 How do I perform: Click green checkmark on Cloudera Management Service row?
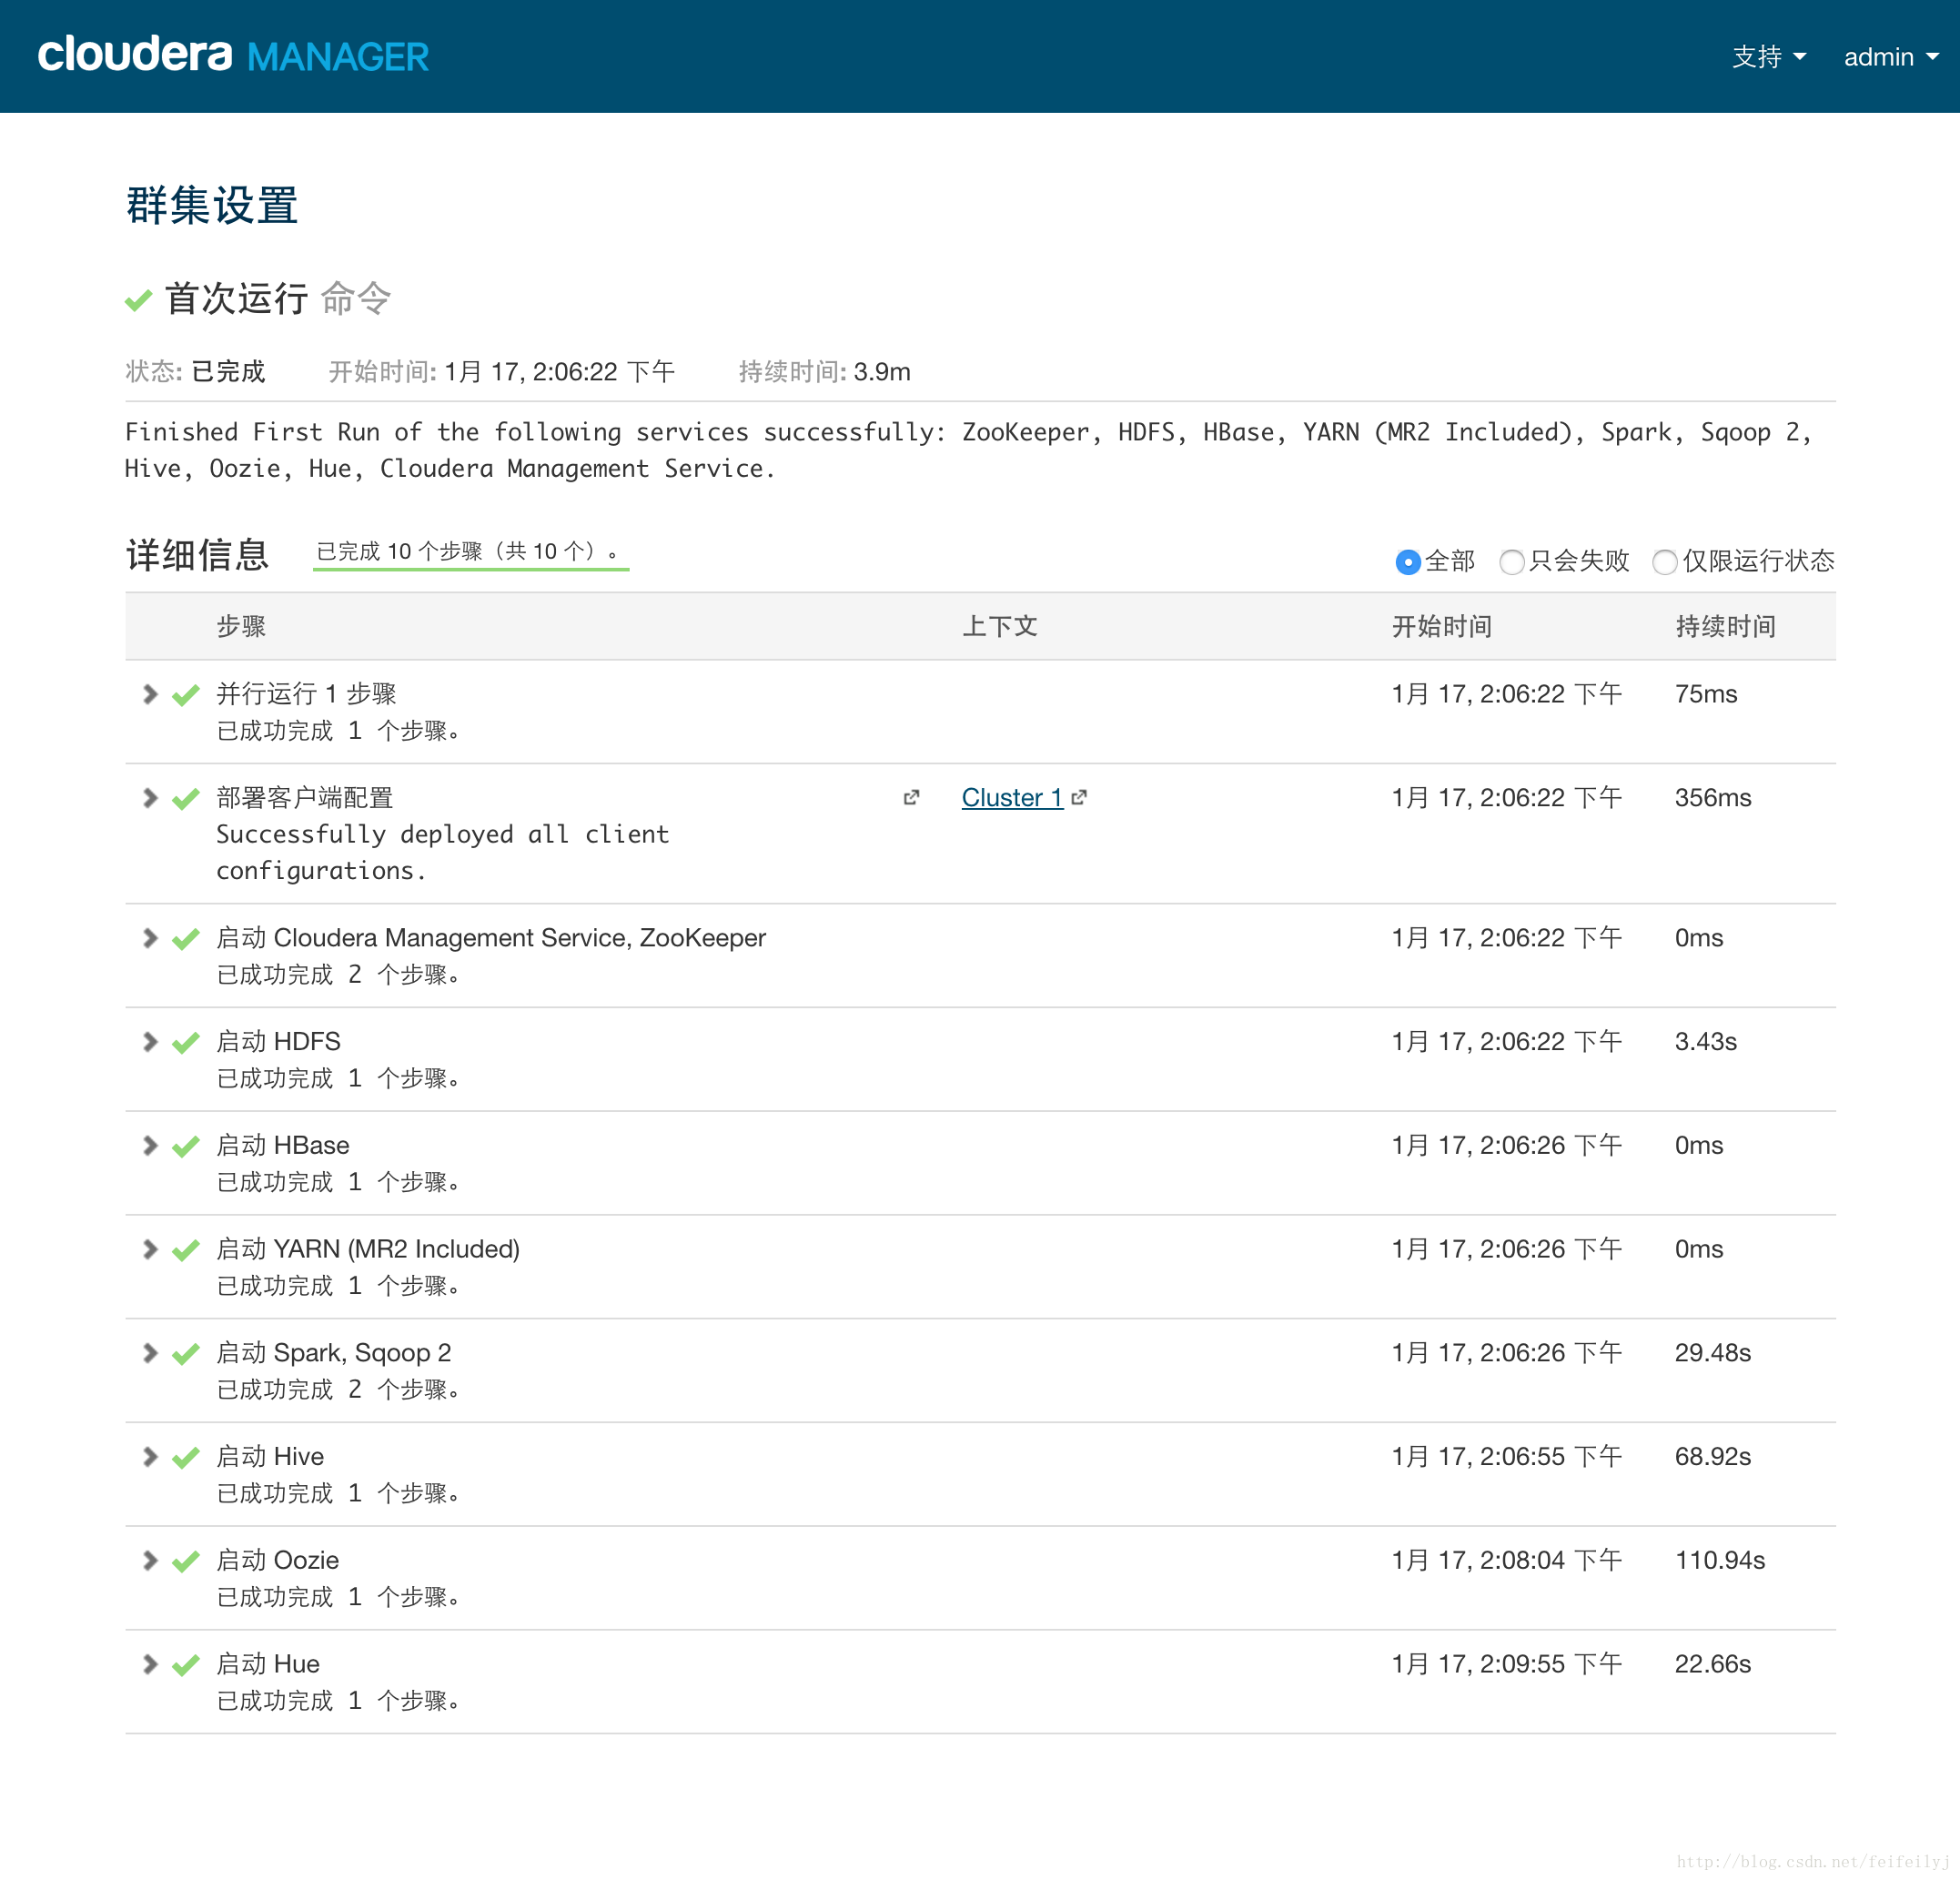[186, 939]
